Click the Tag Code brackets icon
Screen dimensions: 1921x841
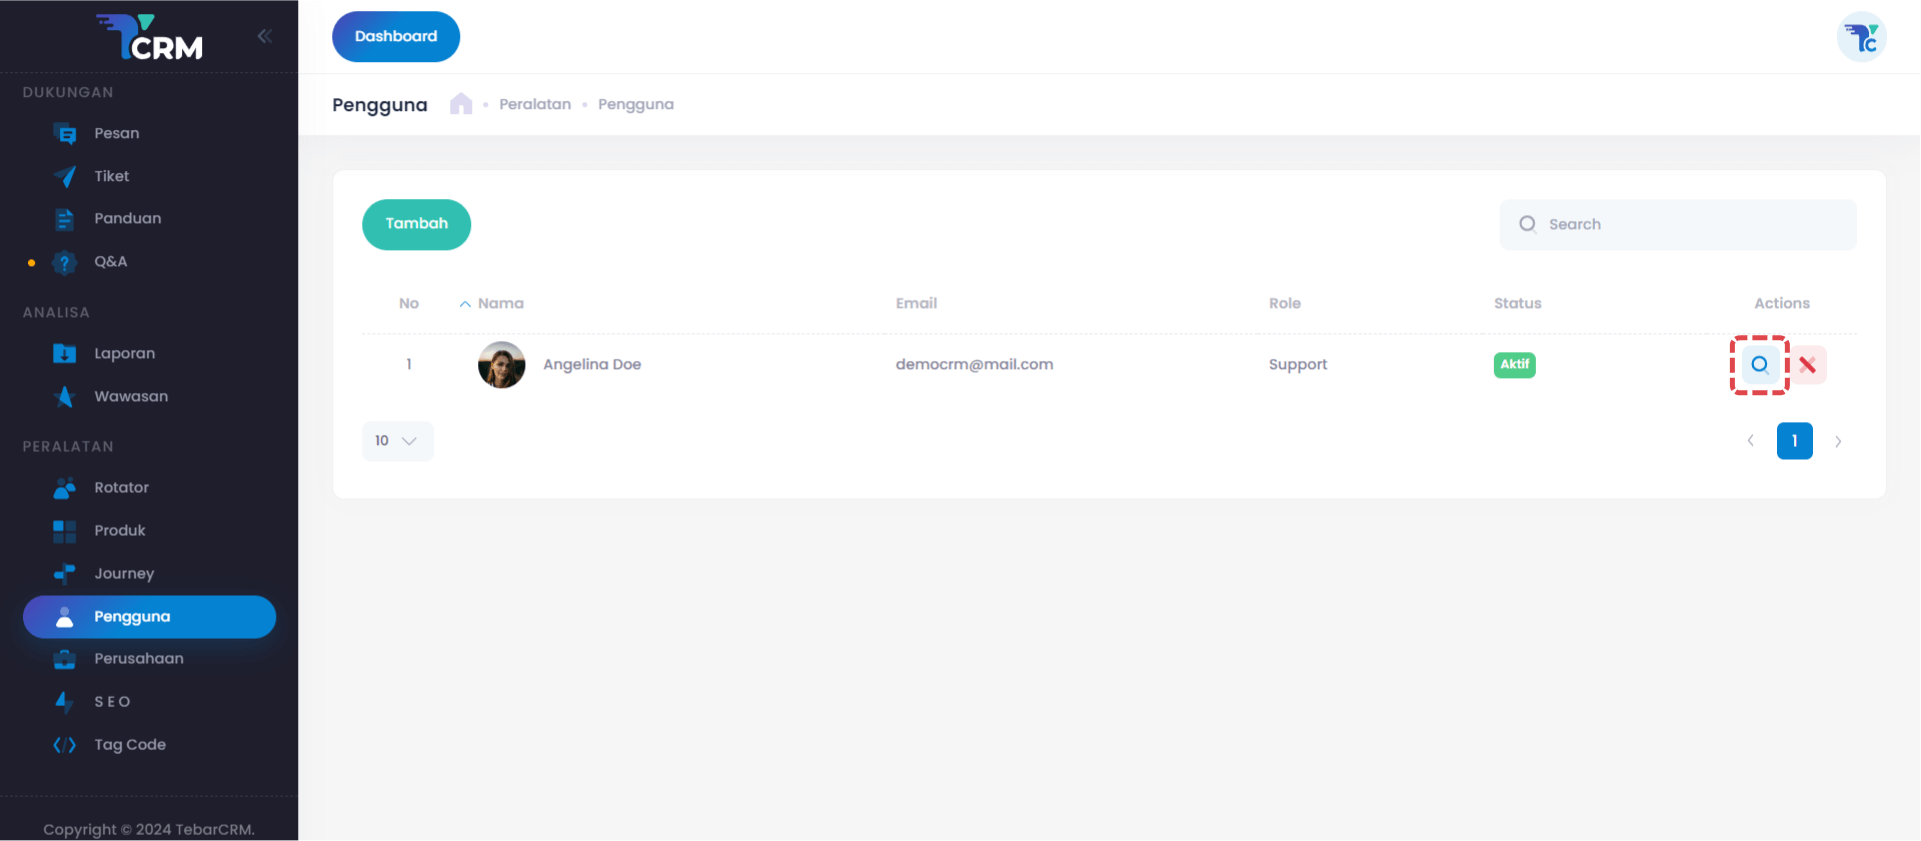click(65, 745)
